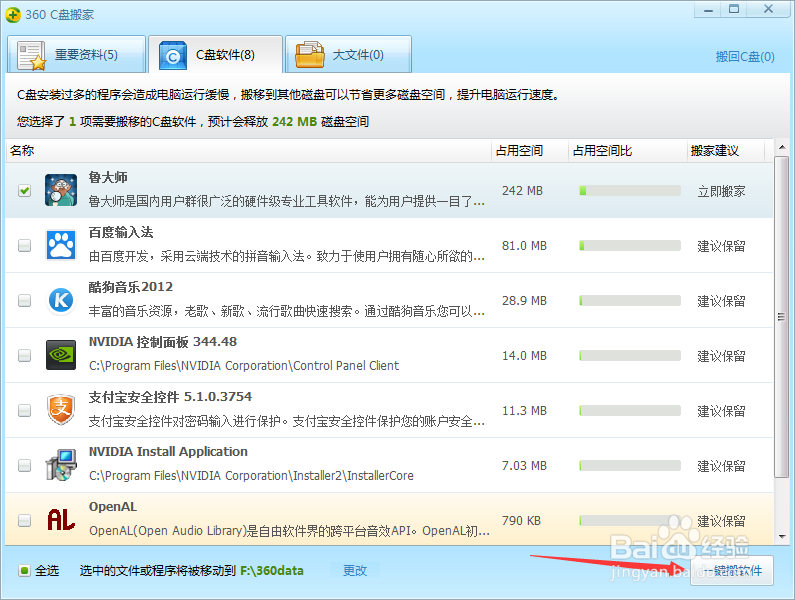Click the 11.3 MB size value
Screen dimensions: 795x600
click(x=524, y=410)
